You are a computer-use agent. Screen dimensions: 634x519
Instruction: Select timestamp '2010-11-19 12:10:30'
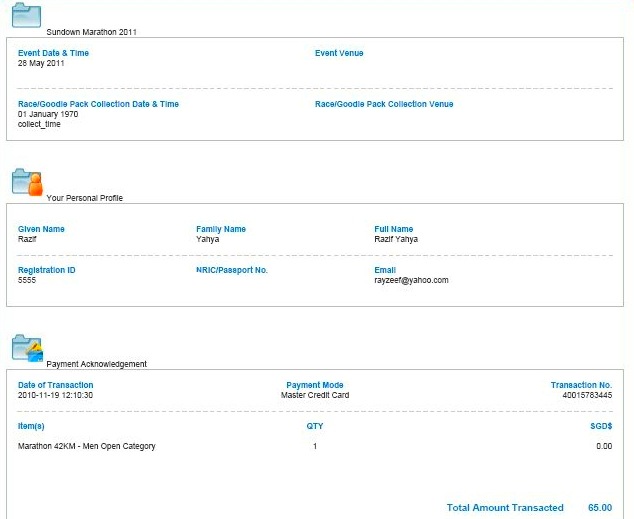coord(55,395)
